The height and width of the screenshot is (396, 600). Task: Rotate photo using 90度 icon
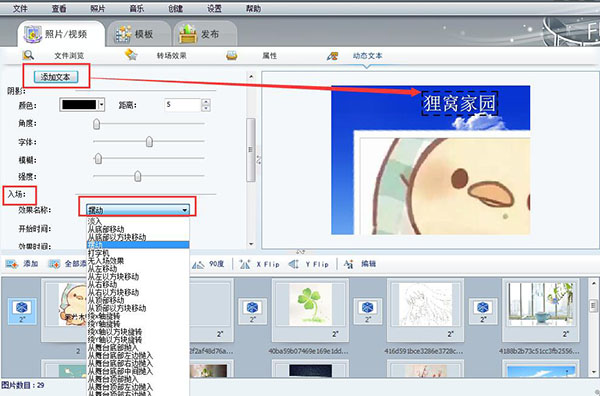[x=198, y=264]
